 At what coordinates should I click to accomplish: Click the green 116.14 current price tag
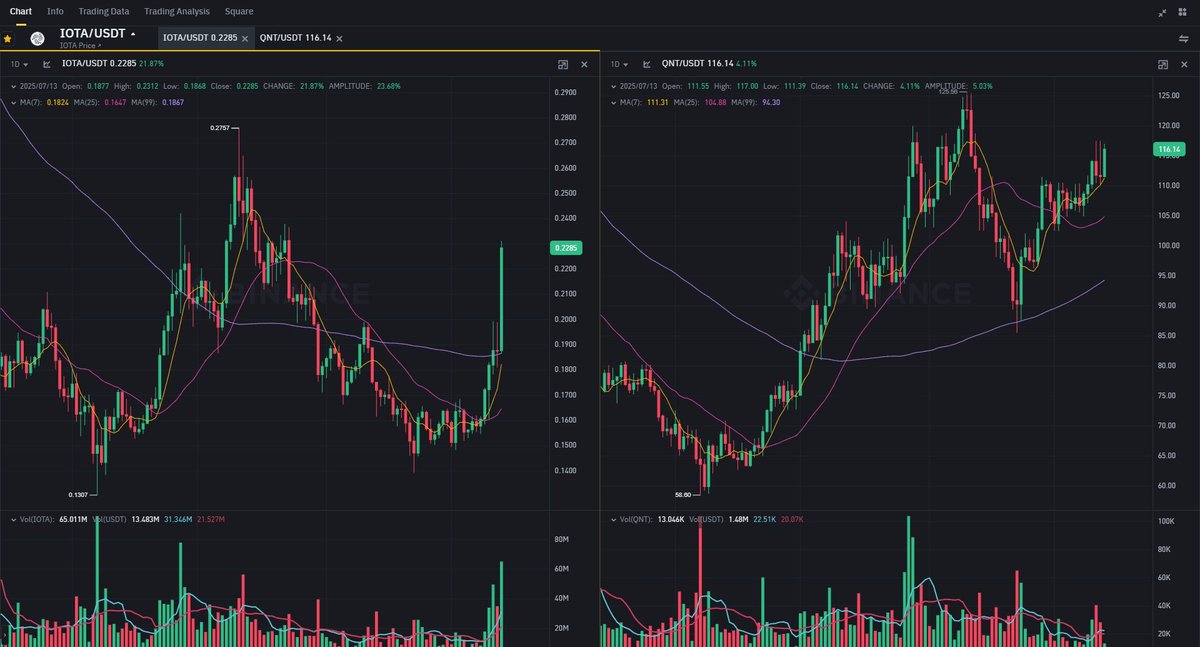[1168, 149]
